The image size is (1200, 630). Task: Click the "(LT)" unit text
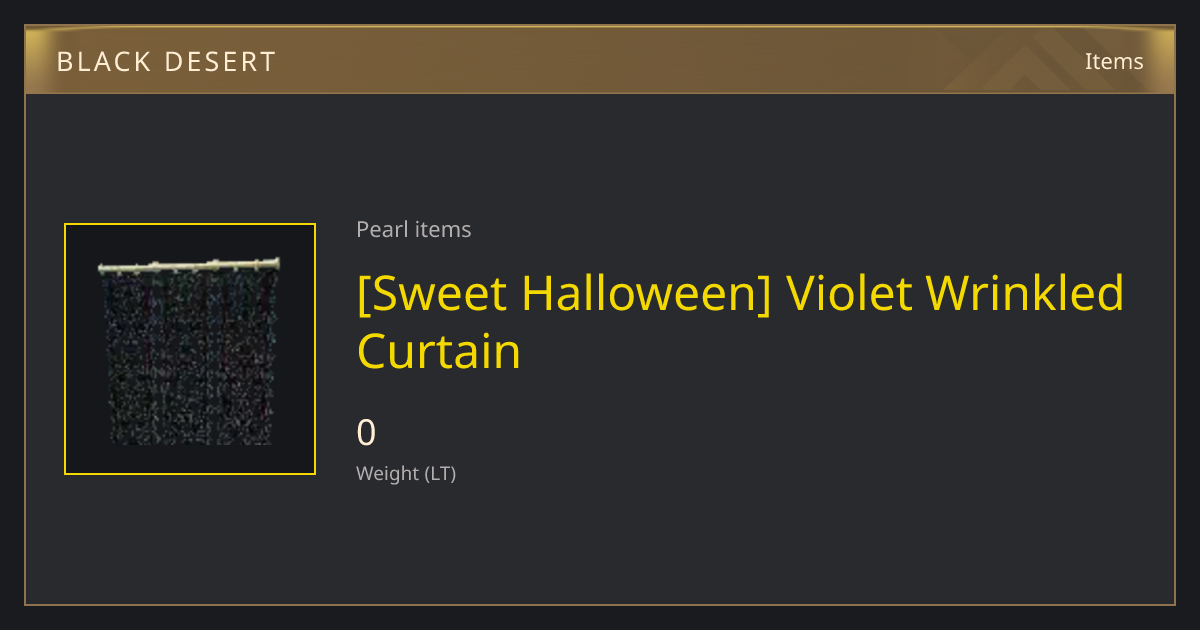(441, 473)
